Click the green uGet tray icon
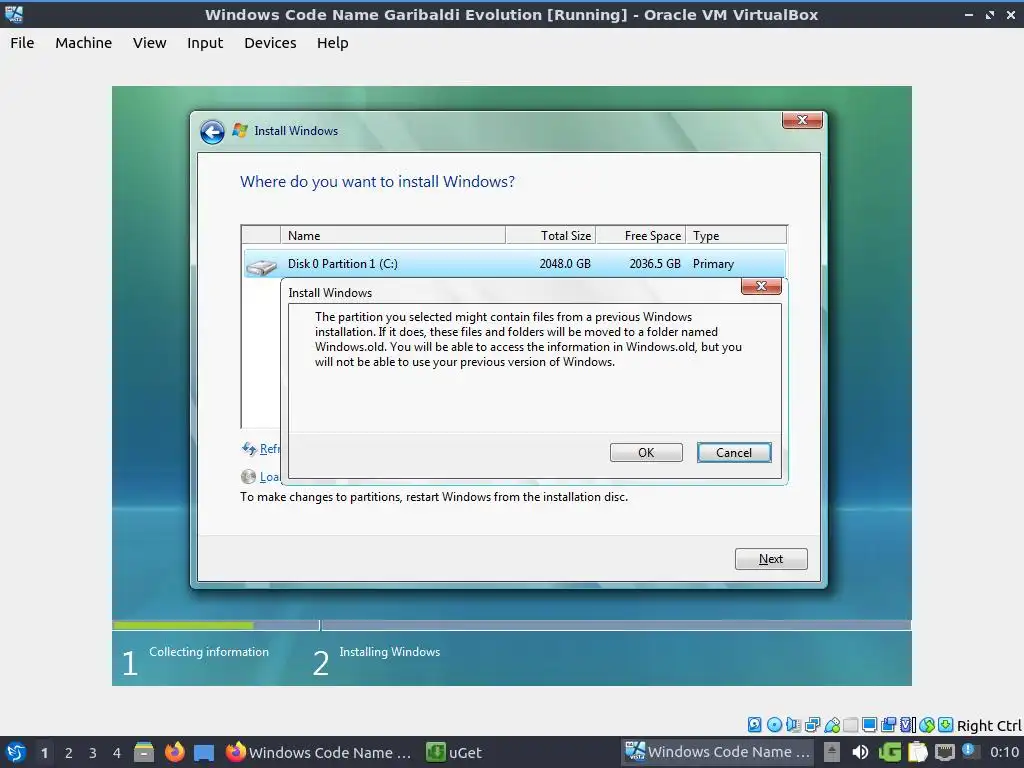Viewport: 1024px width, 768px height. pos(890,752)
